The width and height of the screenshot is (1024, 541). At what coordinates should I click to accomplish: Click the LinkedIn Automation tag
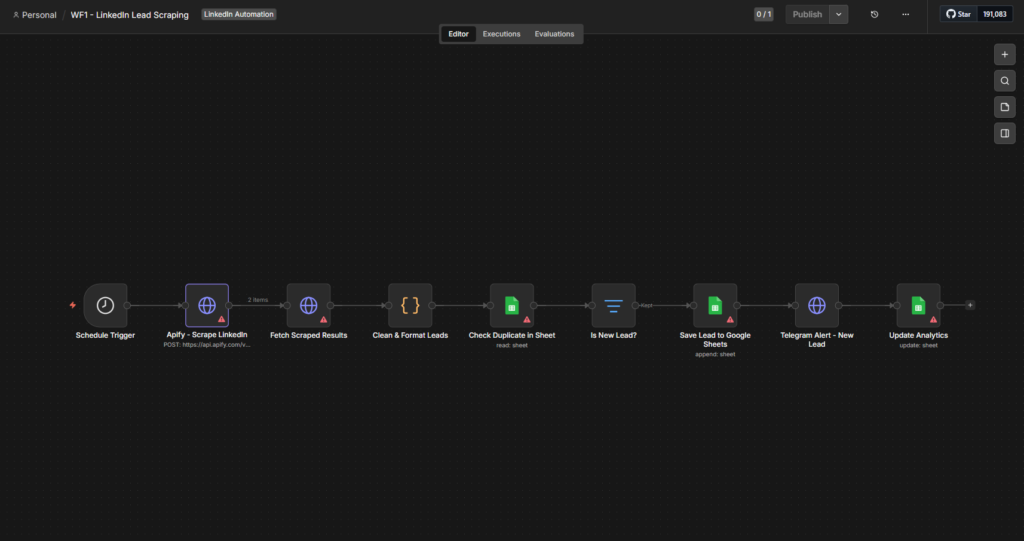239,14
